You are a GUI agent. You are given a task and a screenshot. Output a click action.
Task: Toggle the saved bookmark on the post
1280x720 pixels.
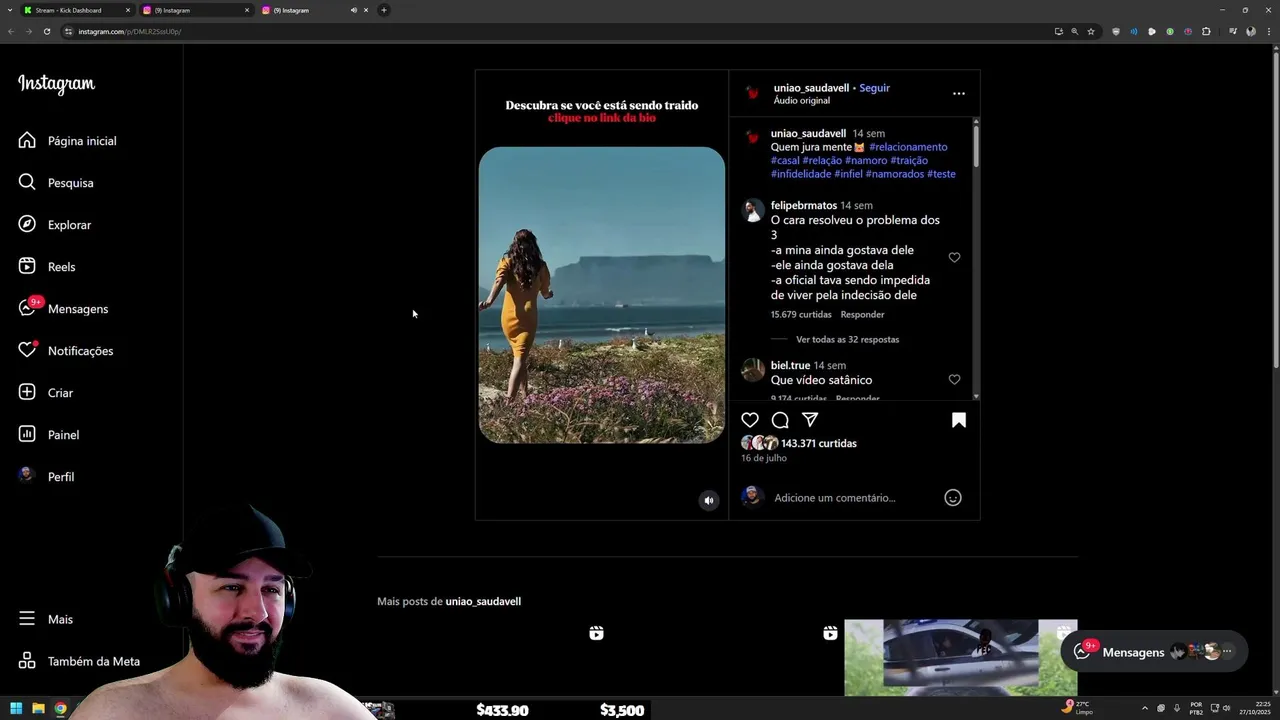point(959,420)
